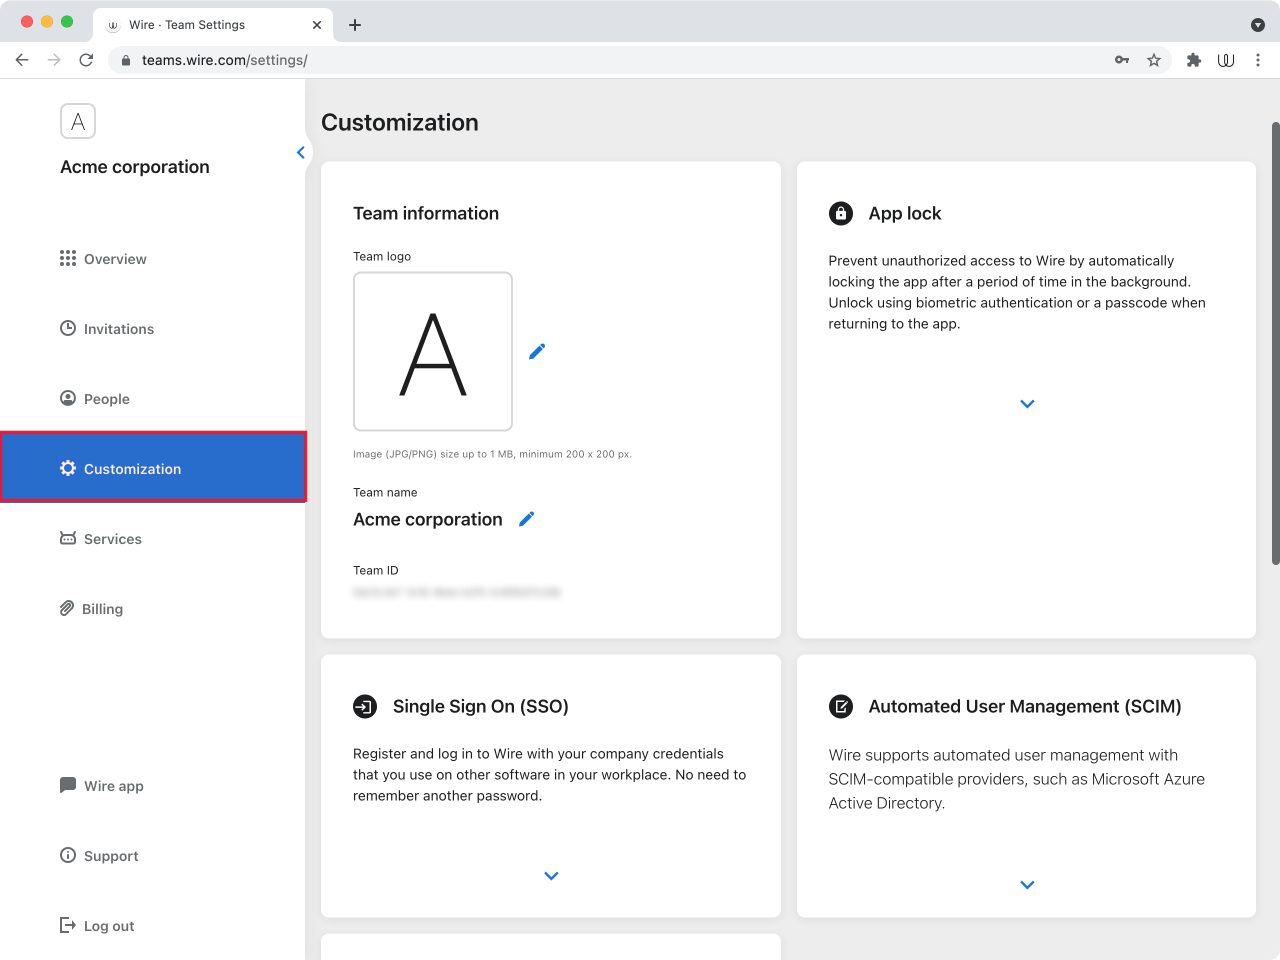The width and height of the screenshot is (1280, 960).
Task: Open the tab search dropdown arrow
Action: point(1258,25)
